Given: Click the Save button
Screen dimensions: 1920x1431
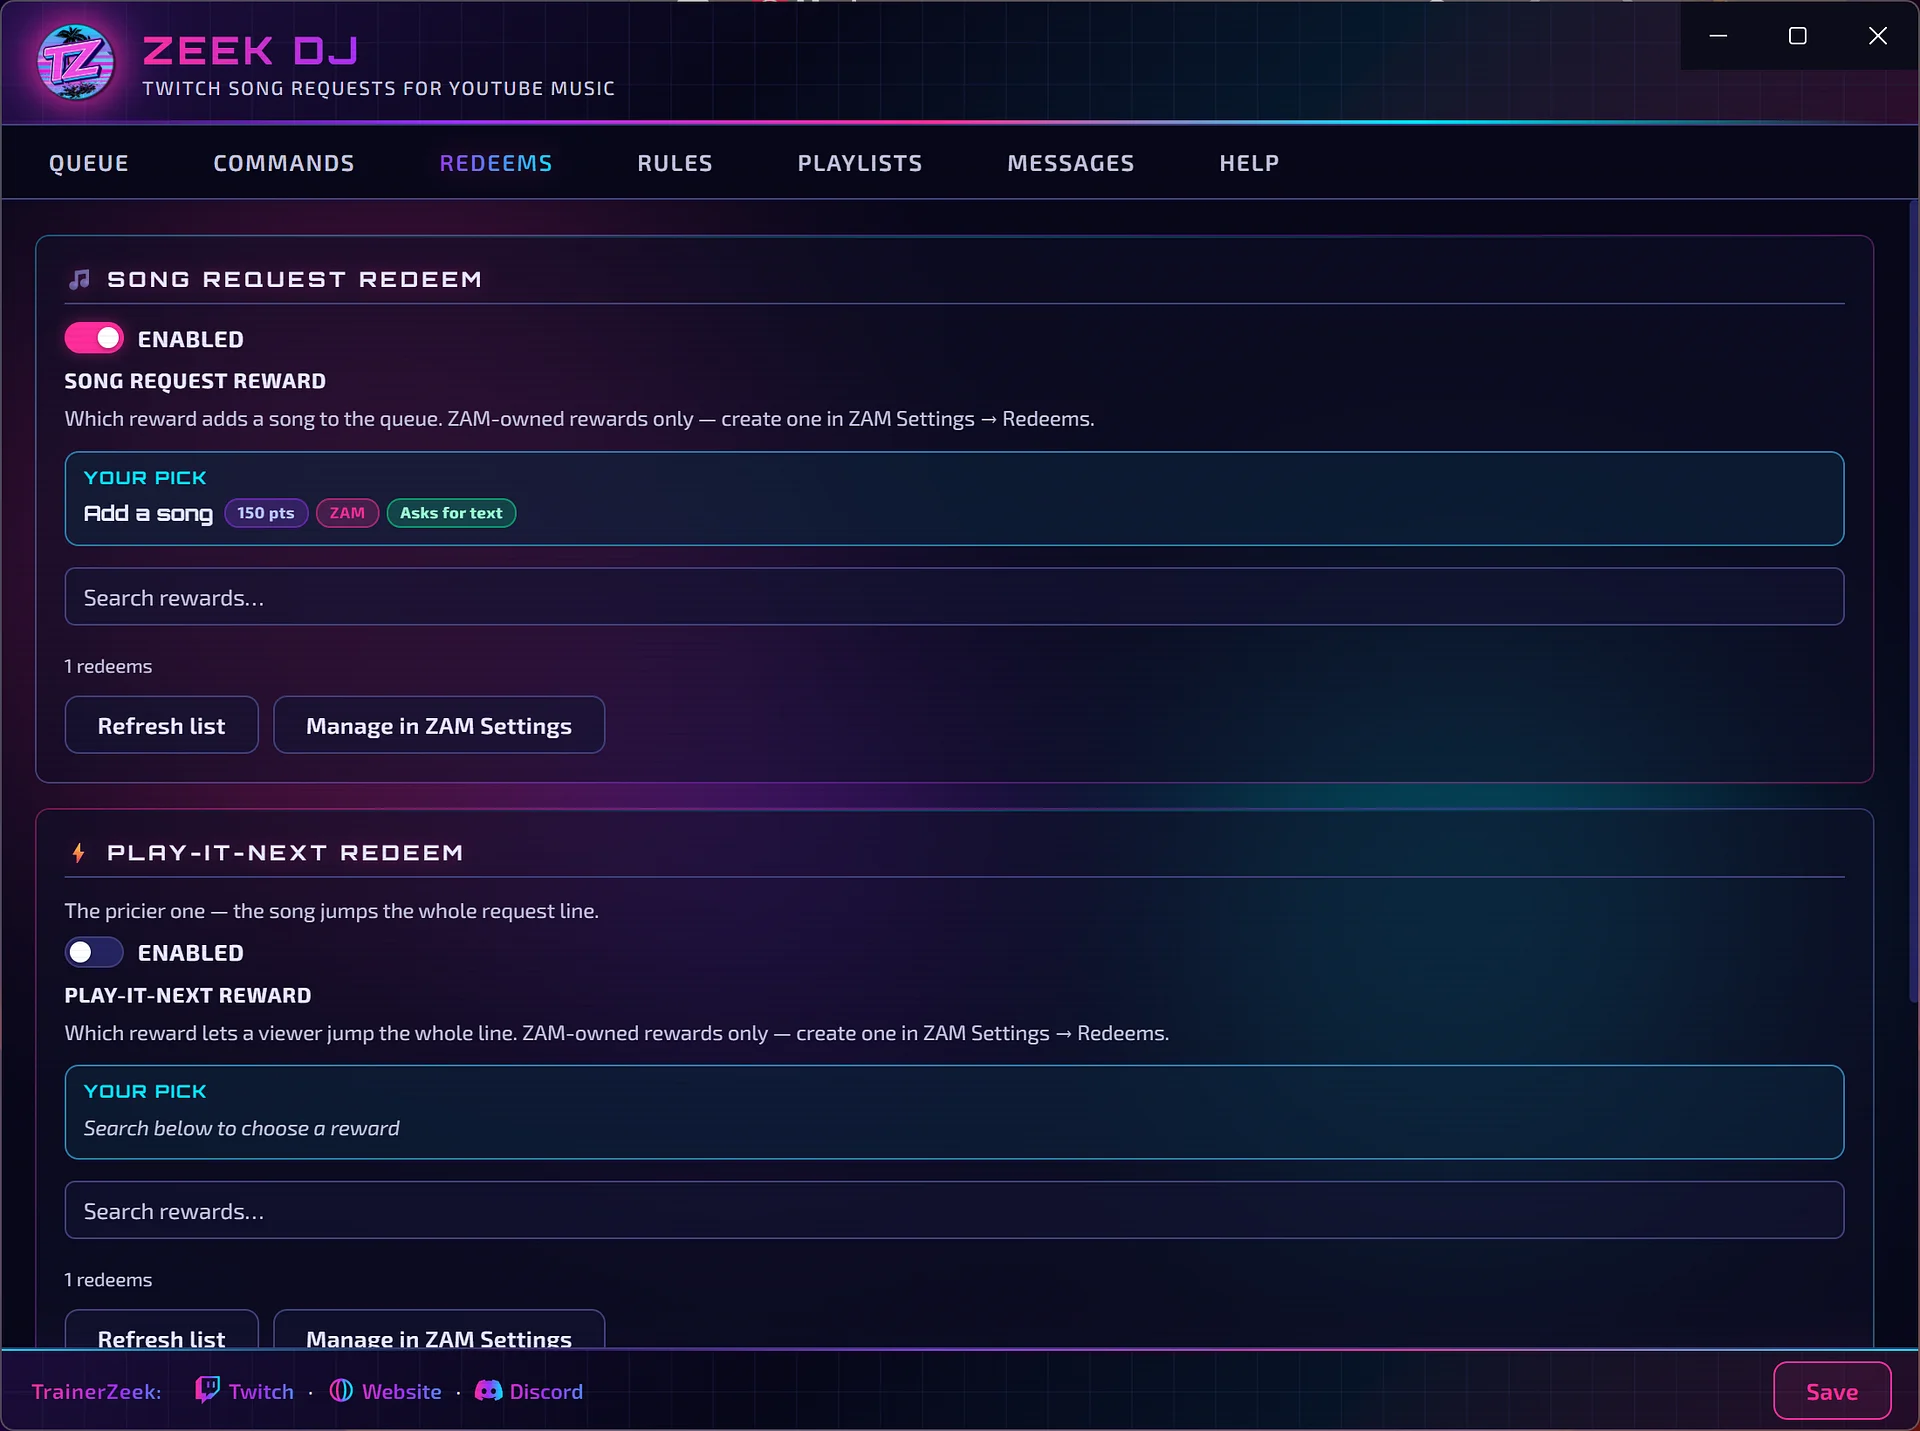Looking at the screenshot, I should coord(1832,1391).
